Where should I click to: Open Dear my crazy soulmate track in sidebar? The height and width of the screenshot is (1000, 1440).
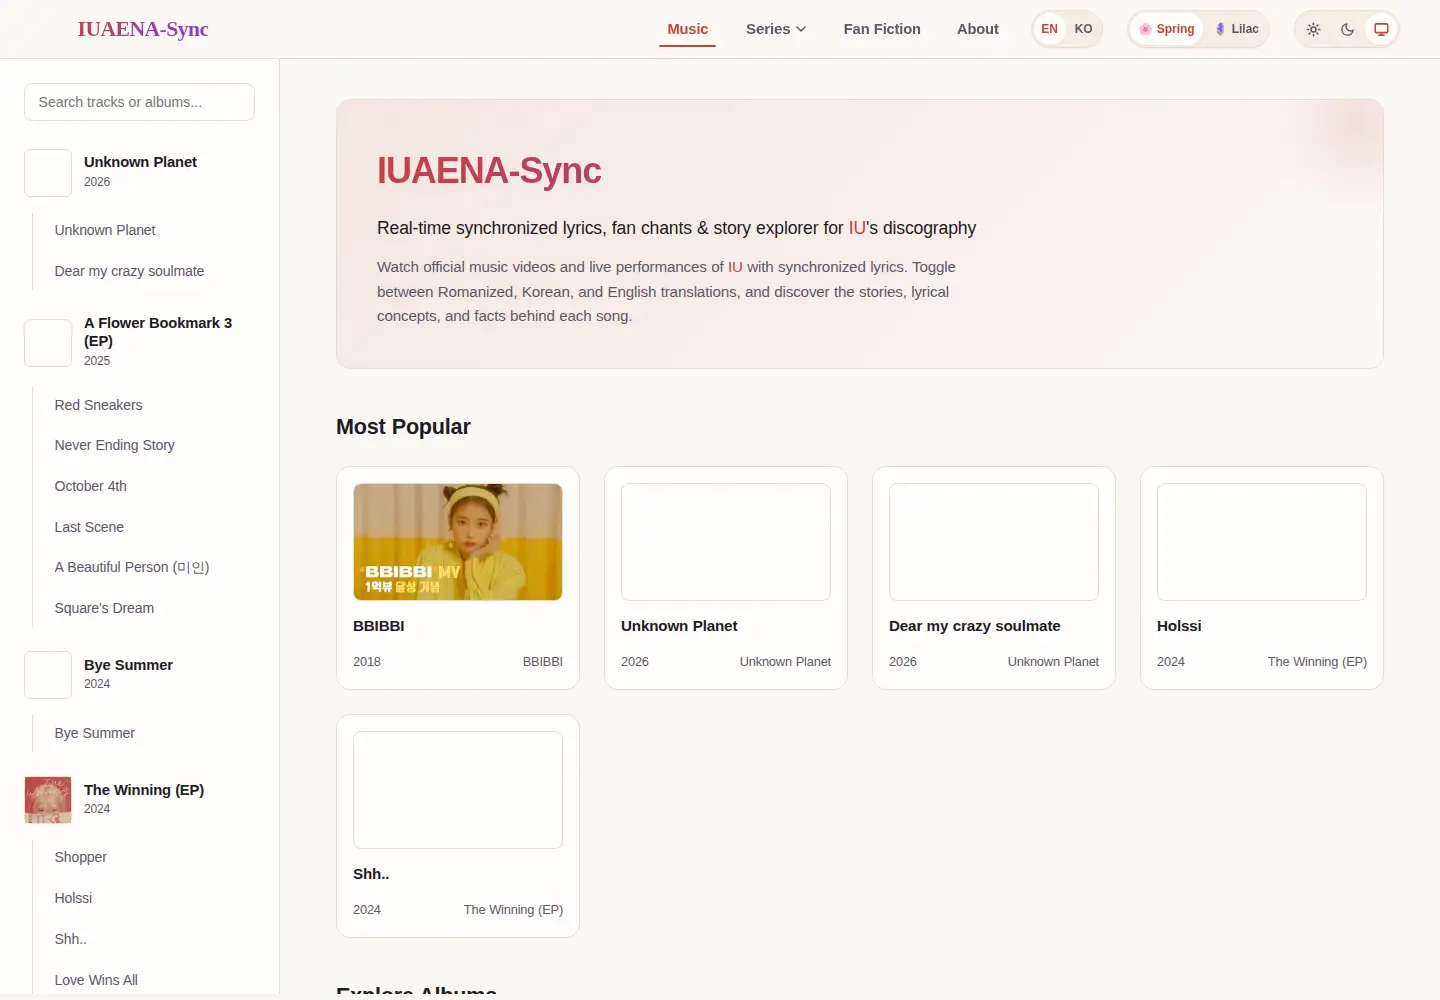[129, 271]
